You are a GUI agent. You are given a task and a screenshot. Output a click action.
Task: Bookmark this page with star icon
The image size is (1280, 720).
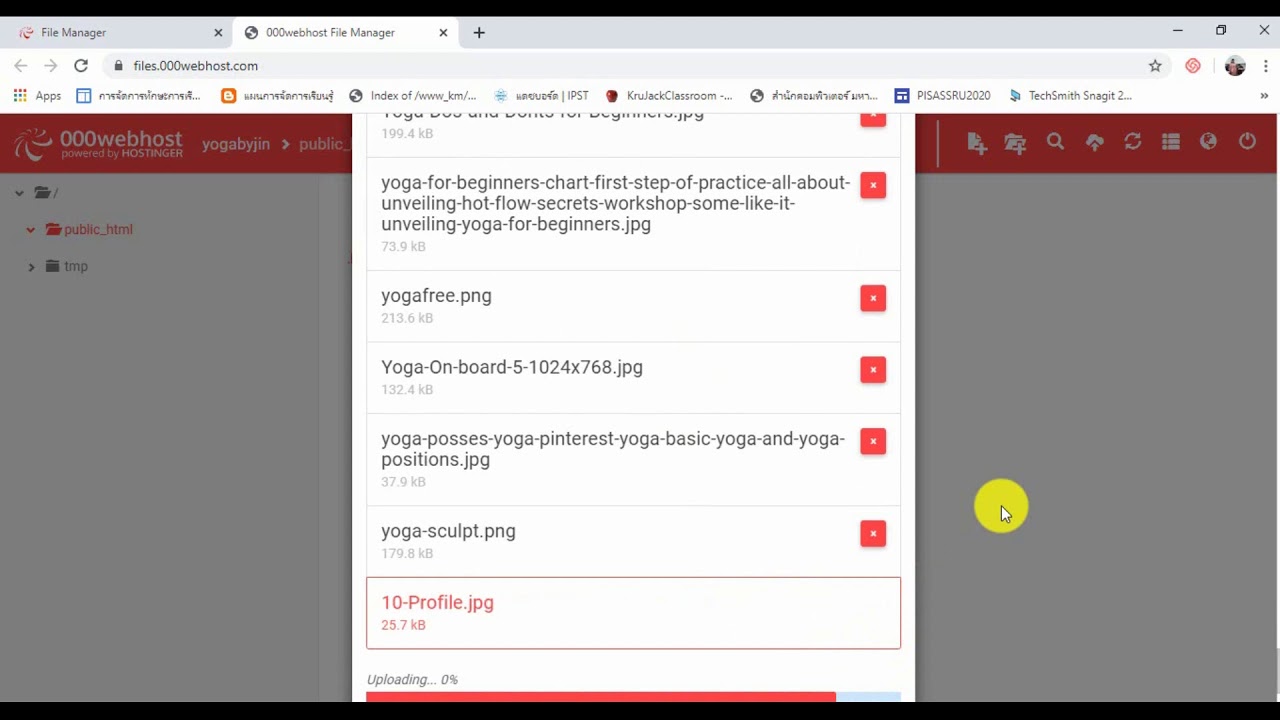(x=1155, y=66)
